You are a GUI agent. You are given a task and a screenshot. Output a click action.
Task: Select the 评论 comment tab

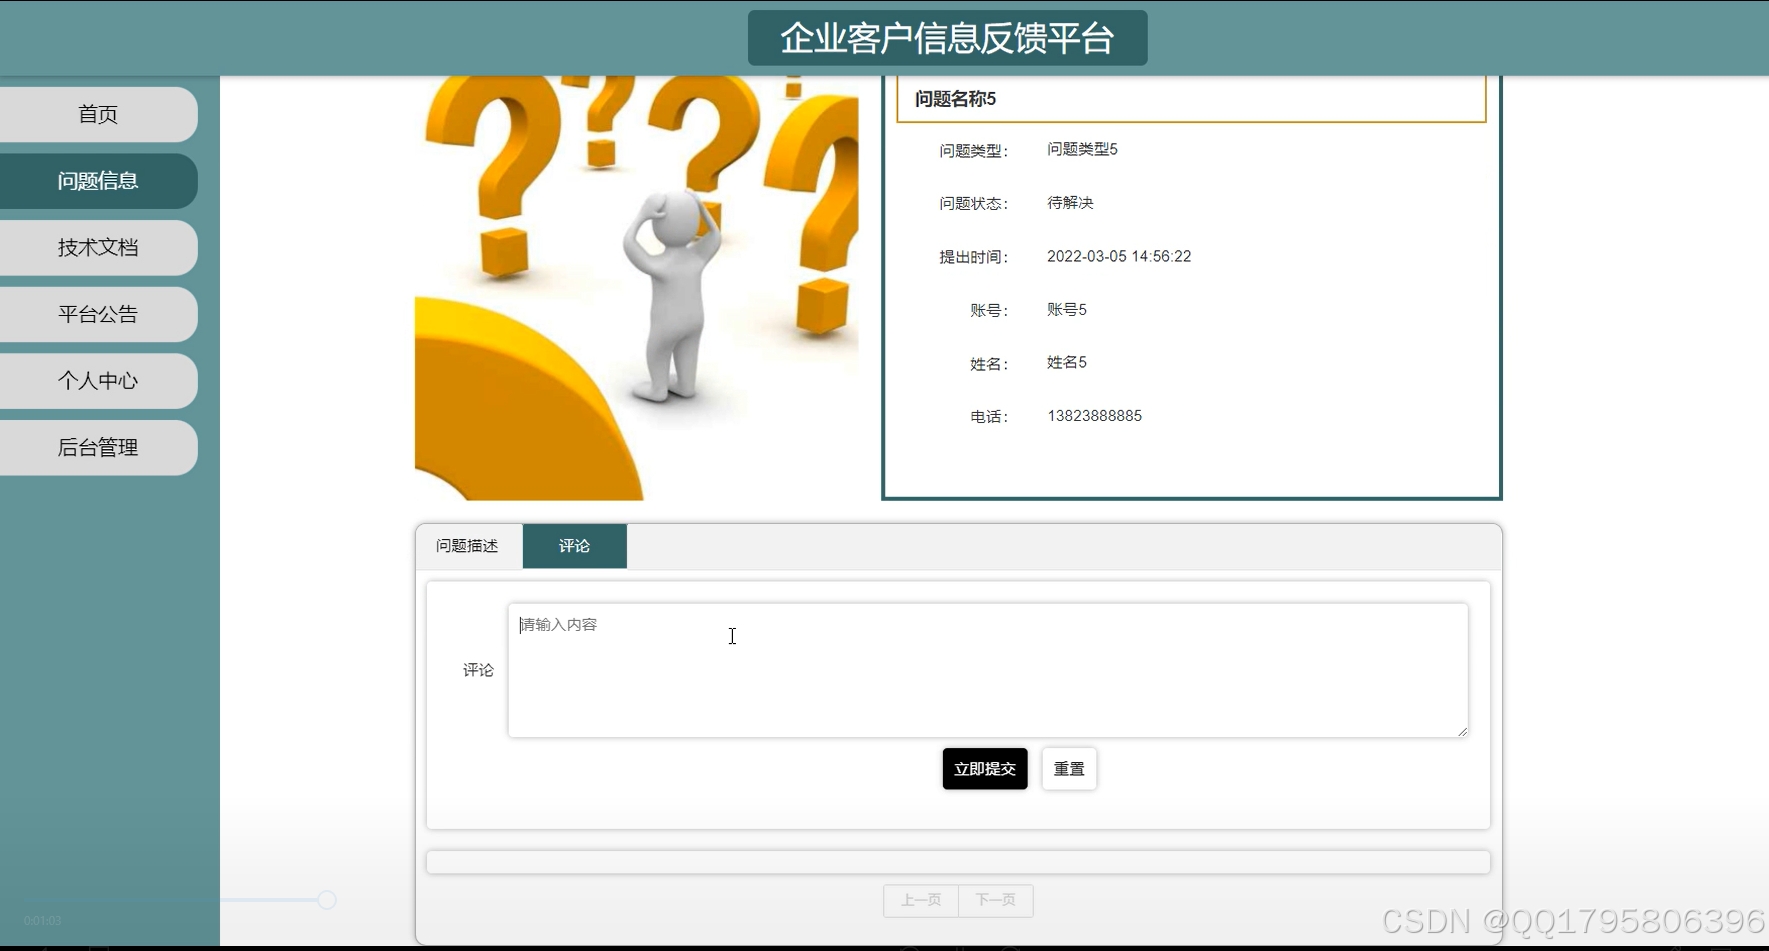(574, 546)
